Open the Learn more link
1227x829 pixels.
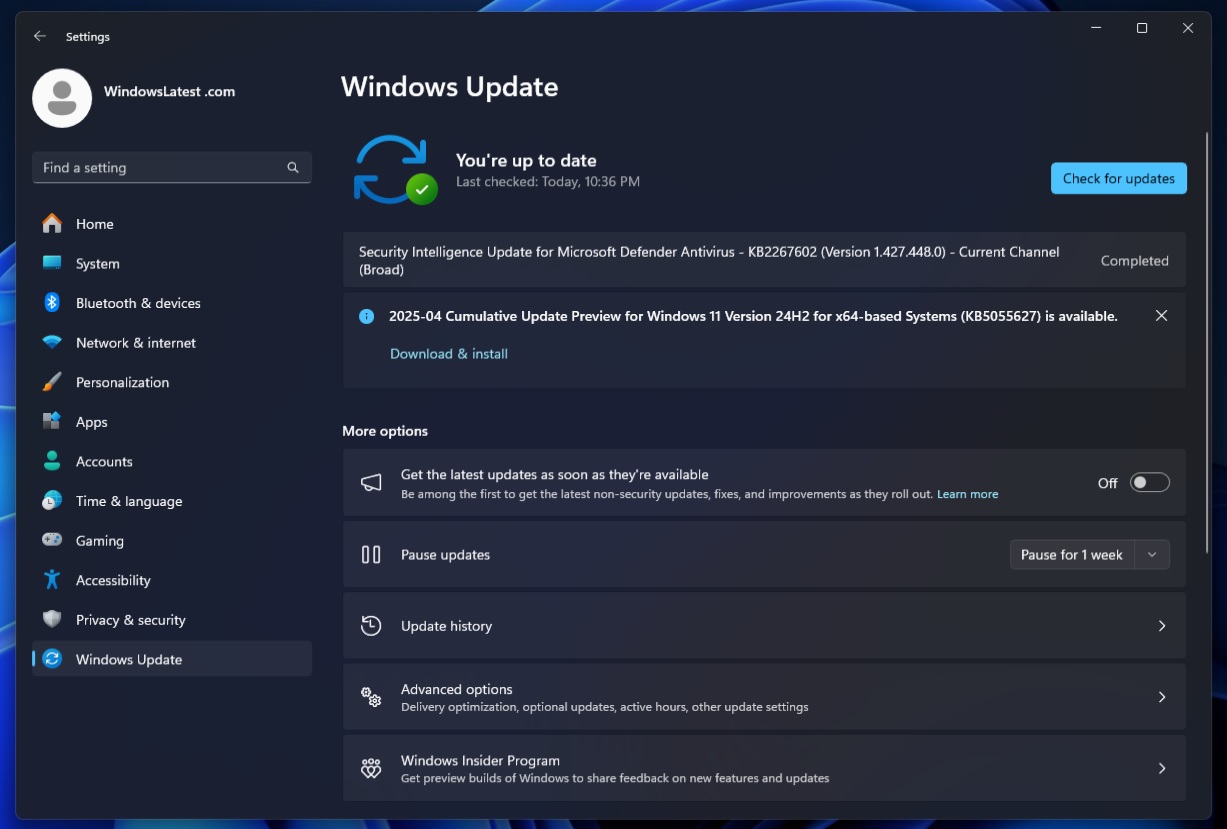point(966,493)
